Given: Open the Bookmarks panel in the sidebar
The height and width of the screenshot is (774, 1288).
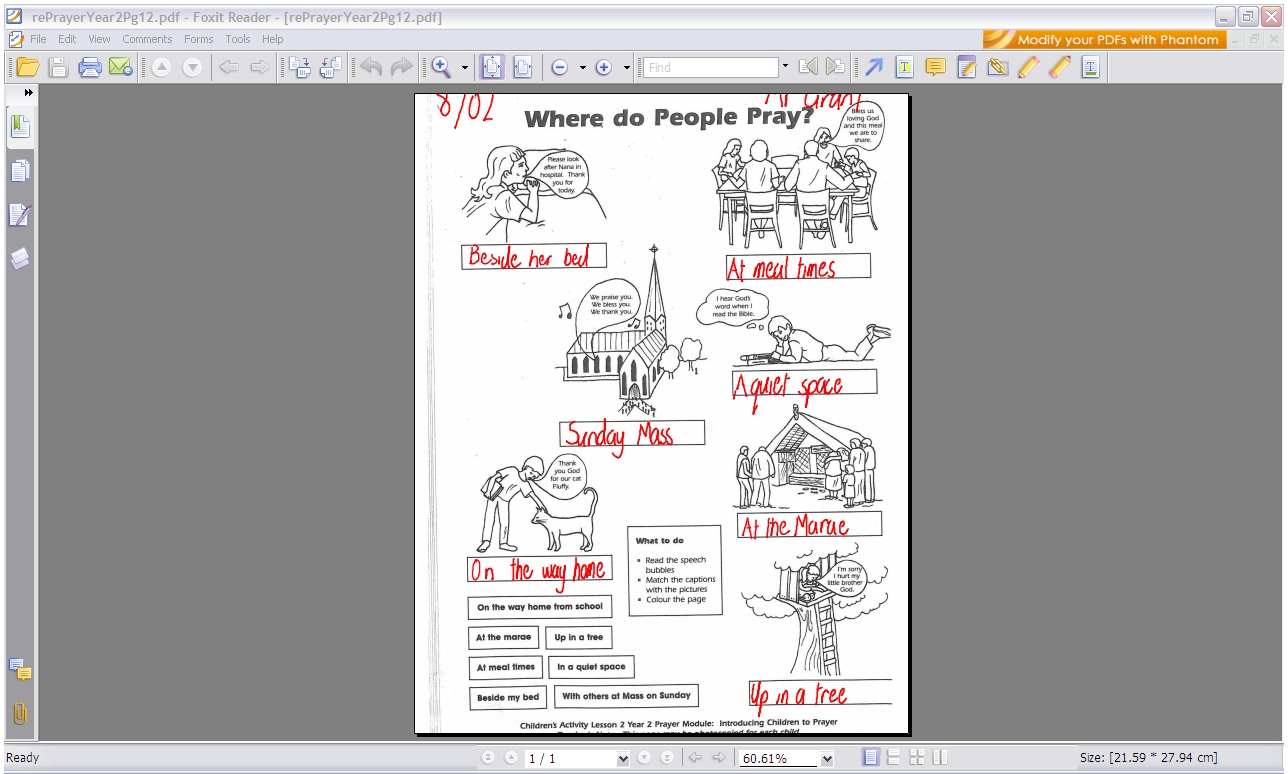Looking at the screenshot, I should point(20,127).
